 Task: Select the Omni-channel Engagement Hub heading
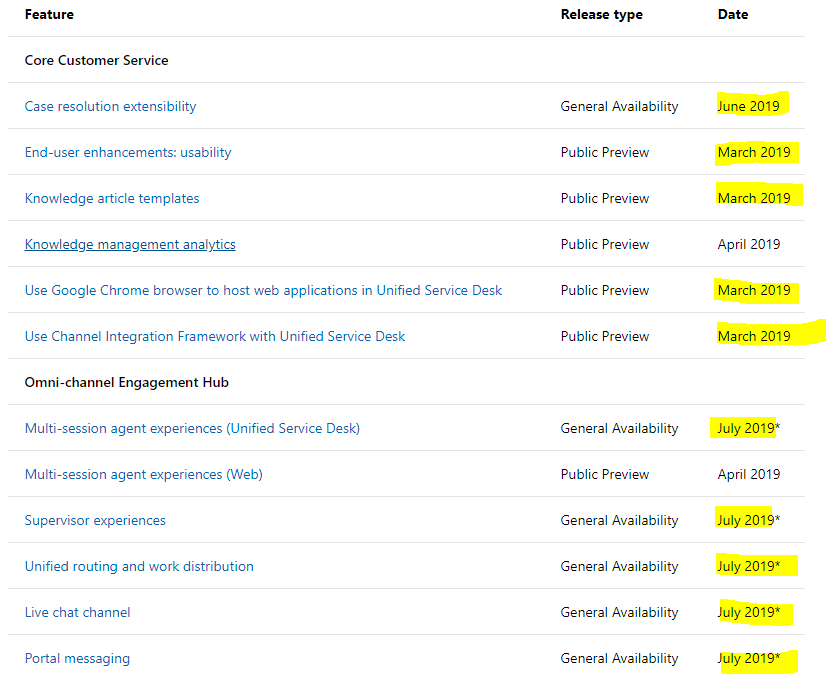(x=126, y=382)
